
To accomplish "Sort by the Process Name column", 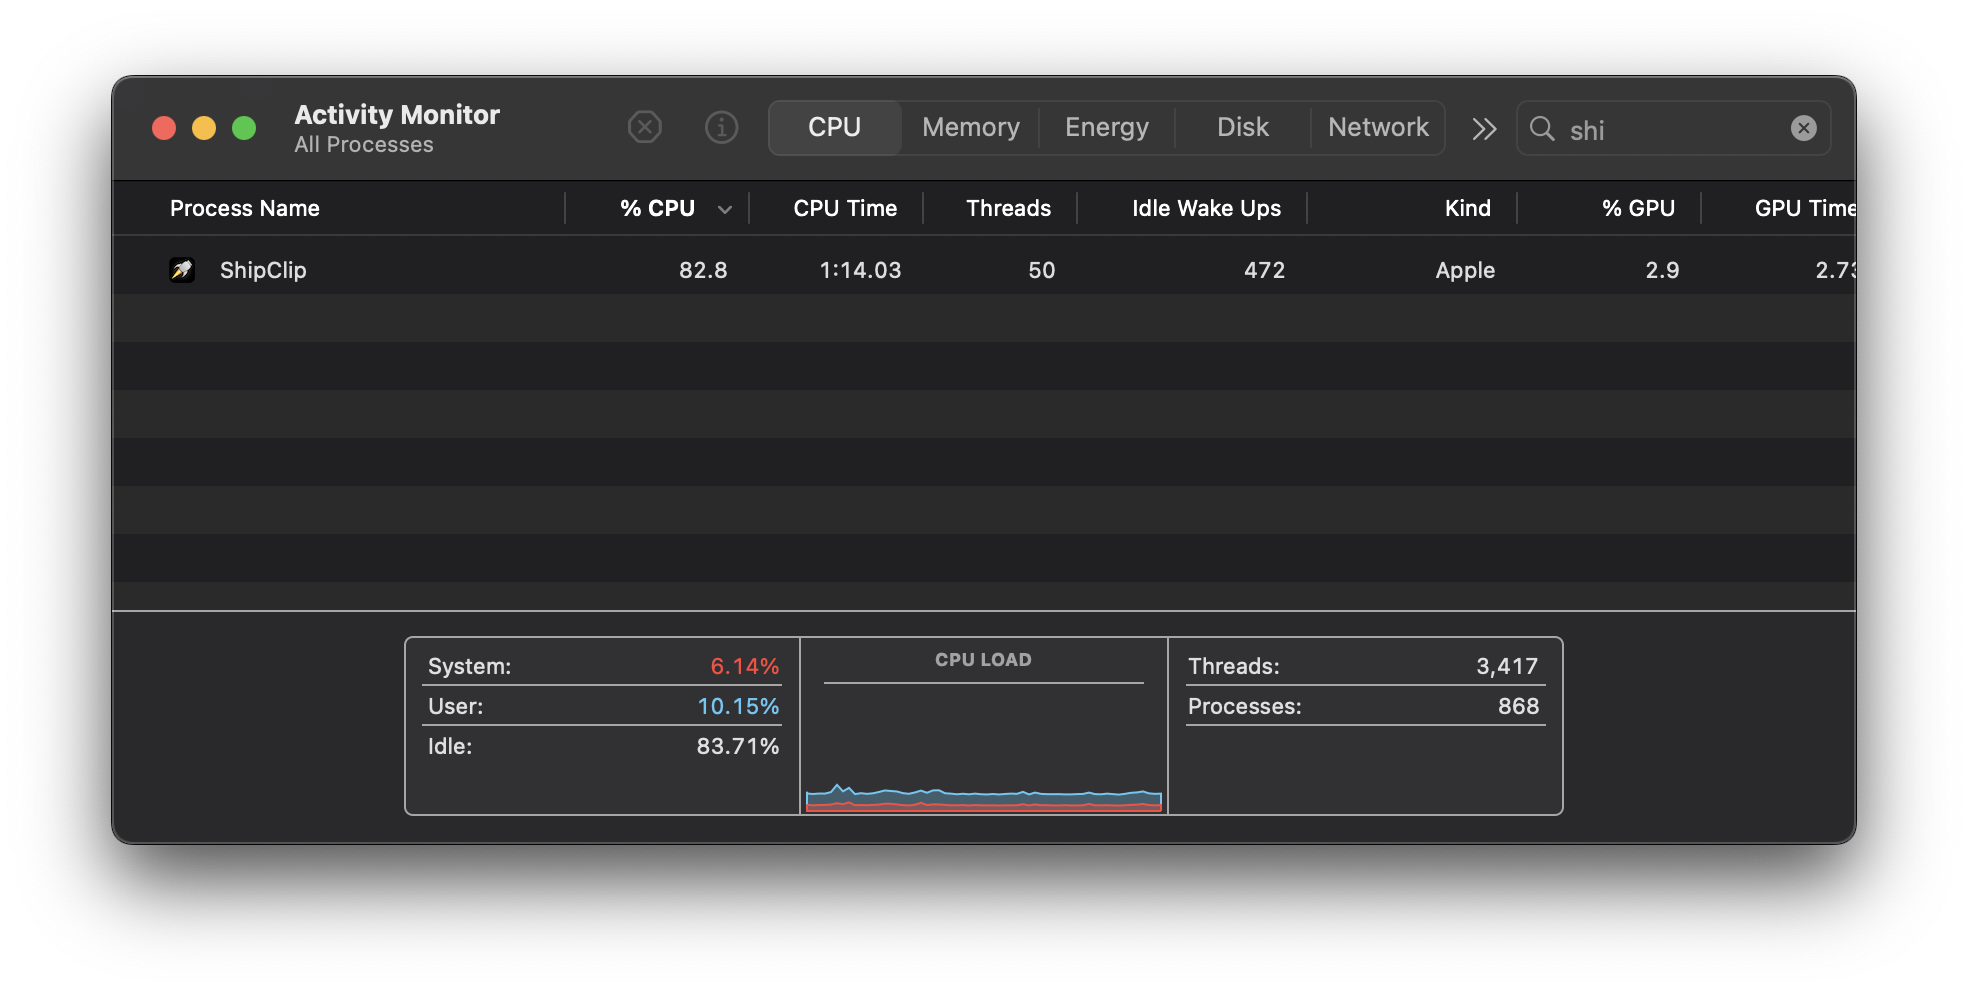I will pos(245,208).
